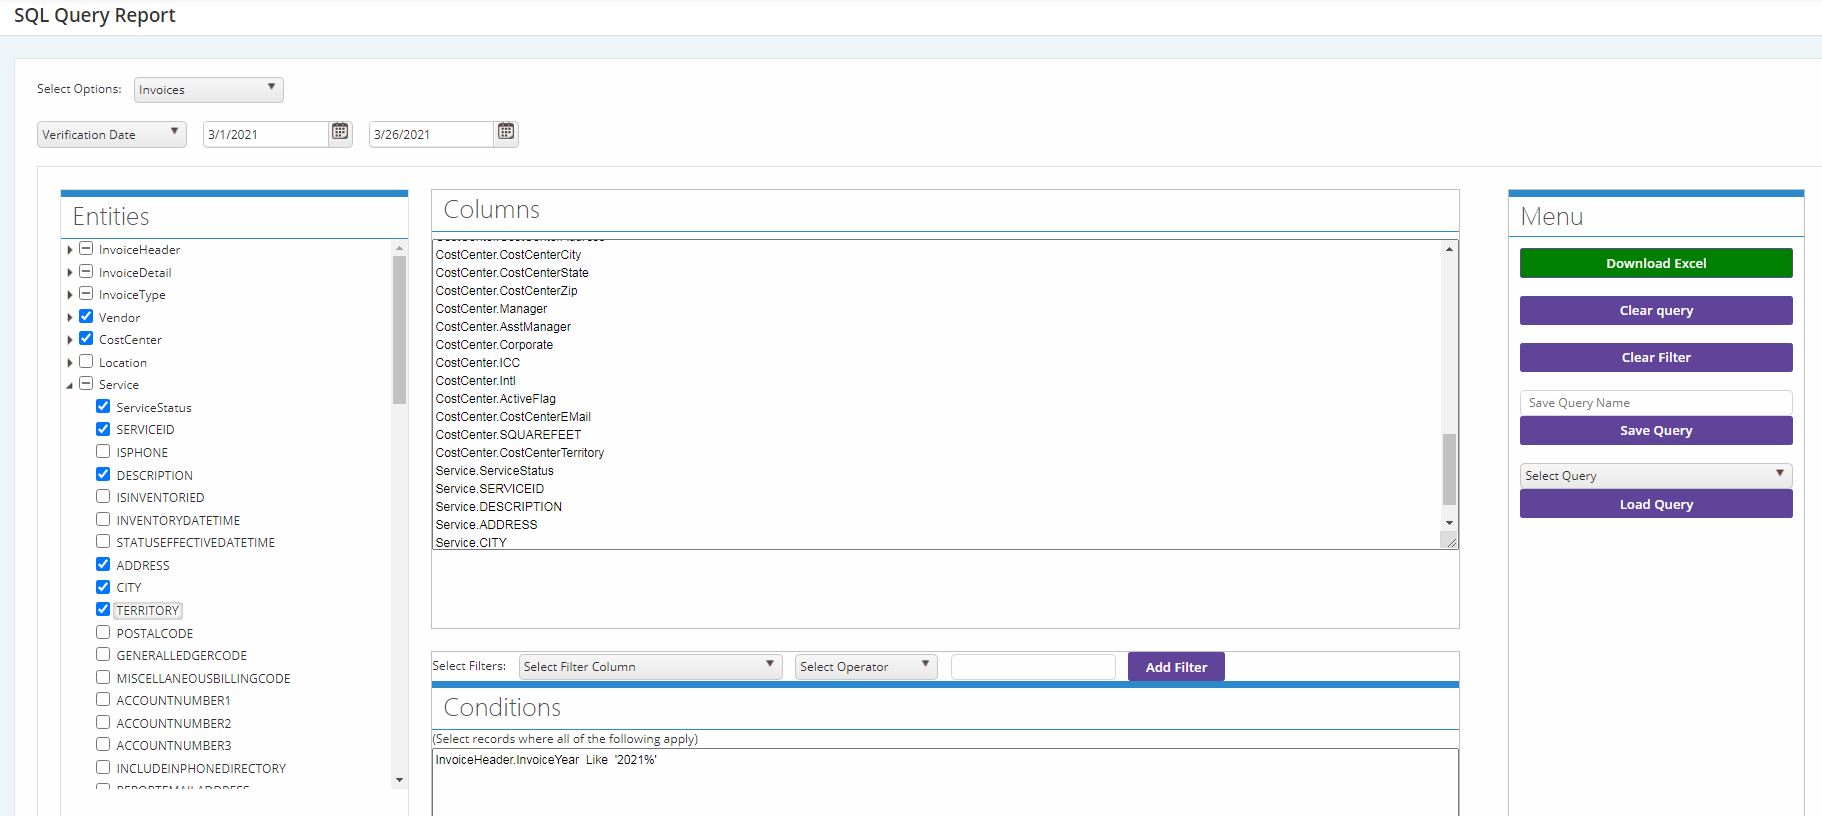Open the Select Operator dropdown

click(x=865, y=666)
